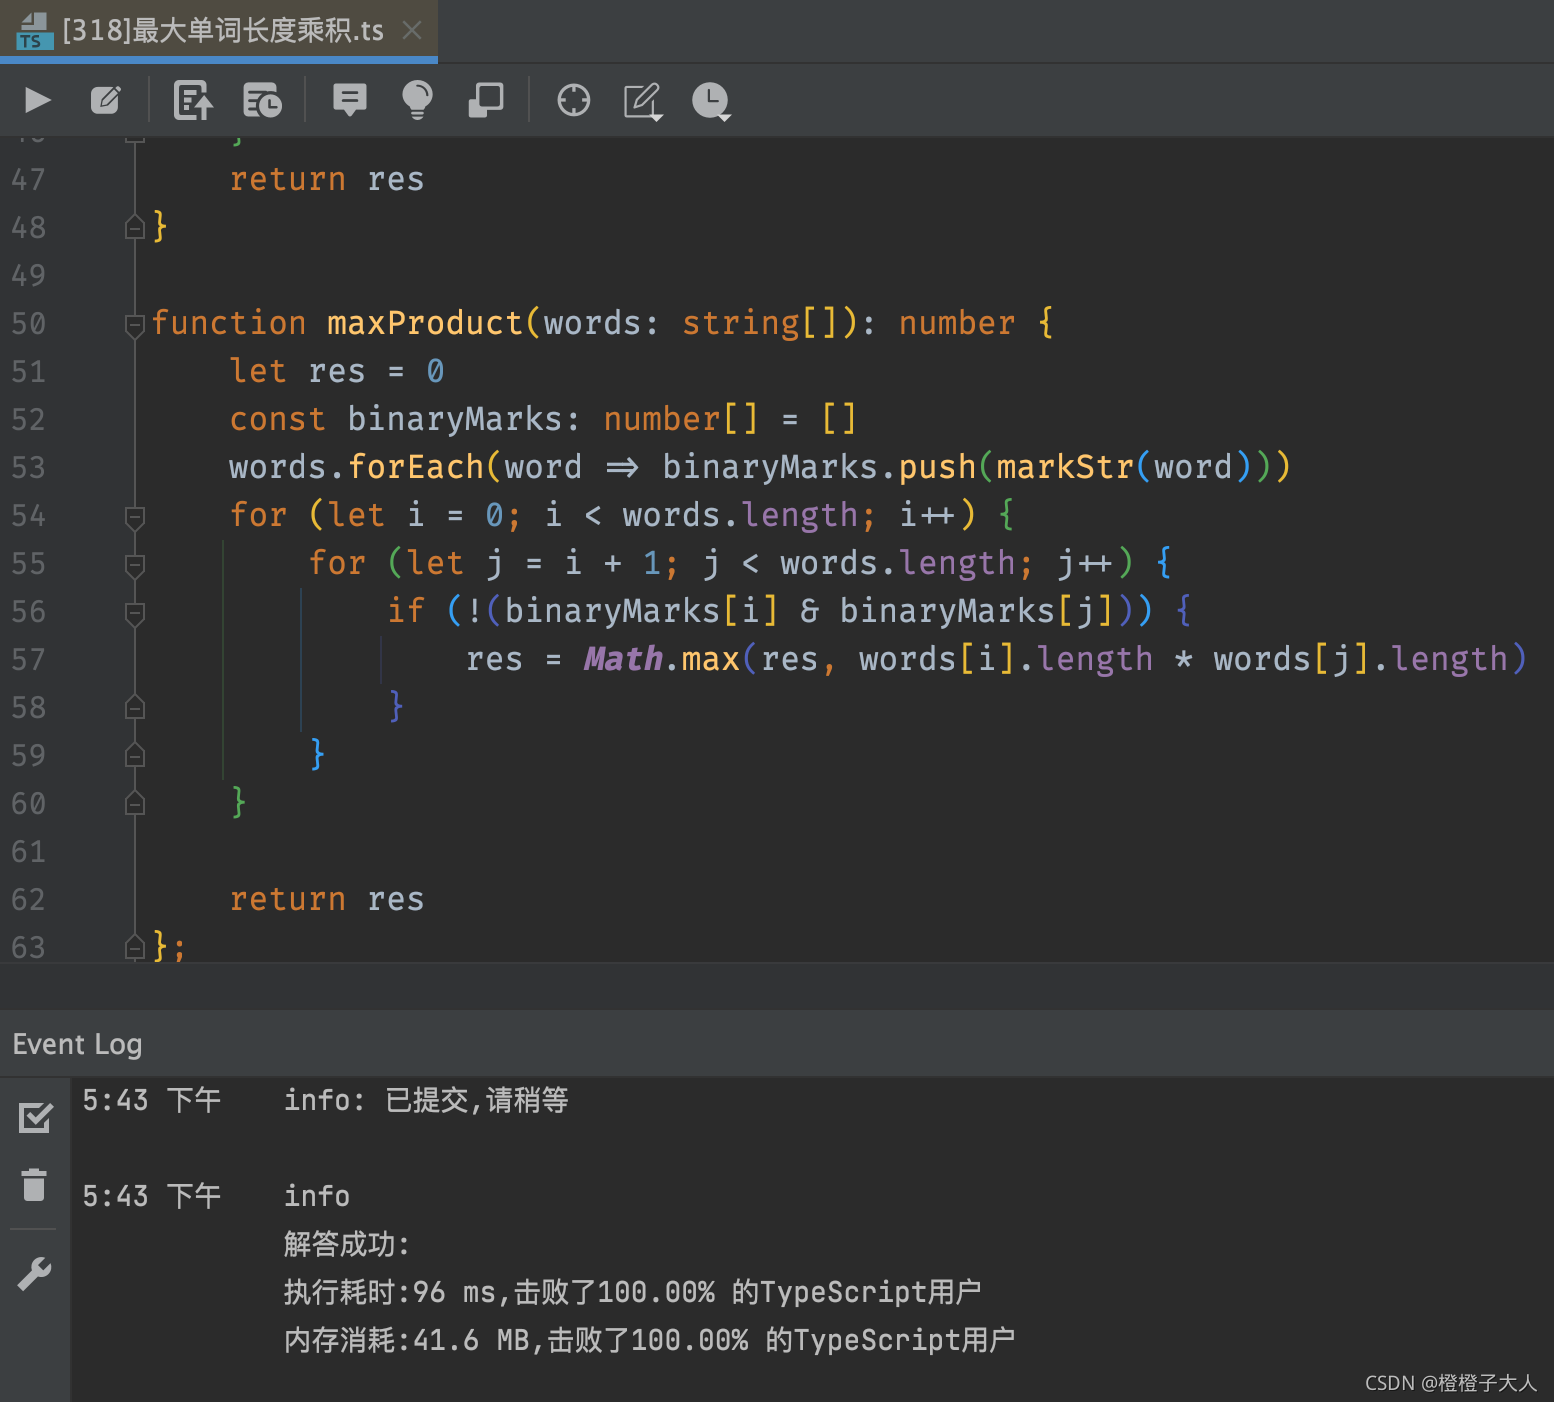Click the Event Log panel title
The height and width of the screenshot is (1402, 1554).
pyautogui.click(x=77, y=1044)
